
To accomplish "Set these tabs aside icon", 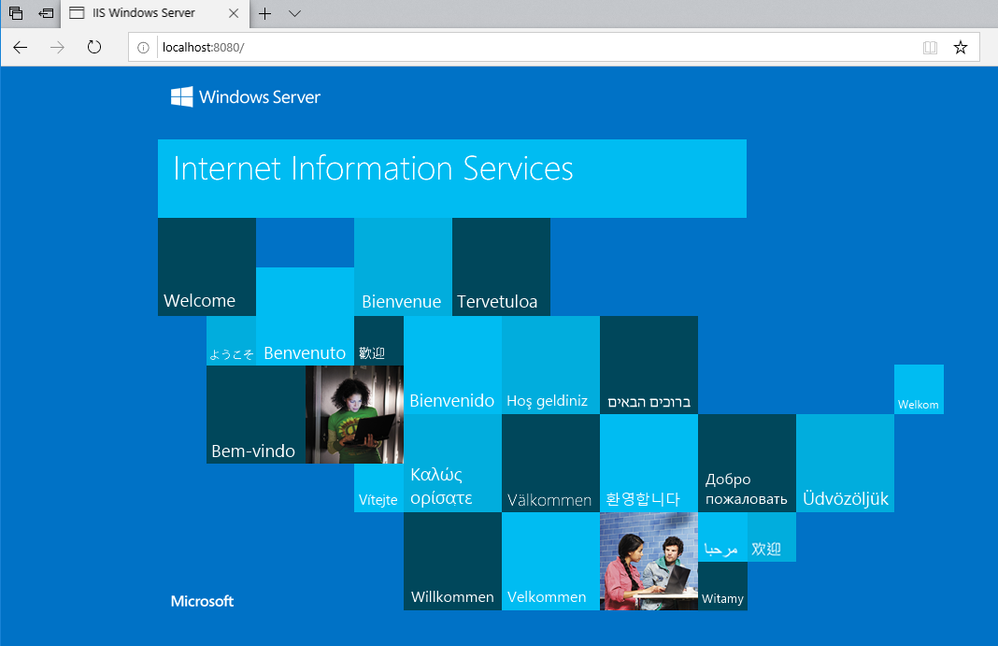I will 46,13.
